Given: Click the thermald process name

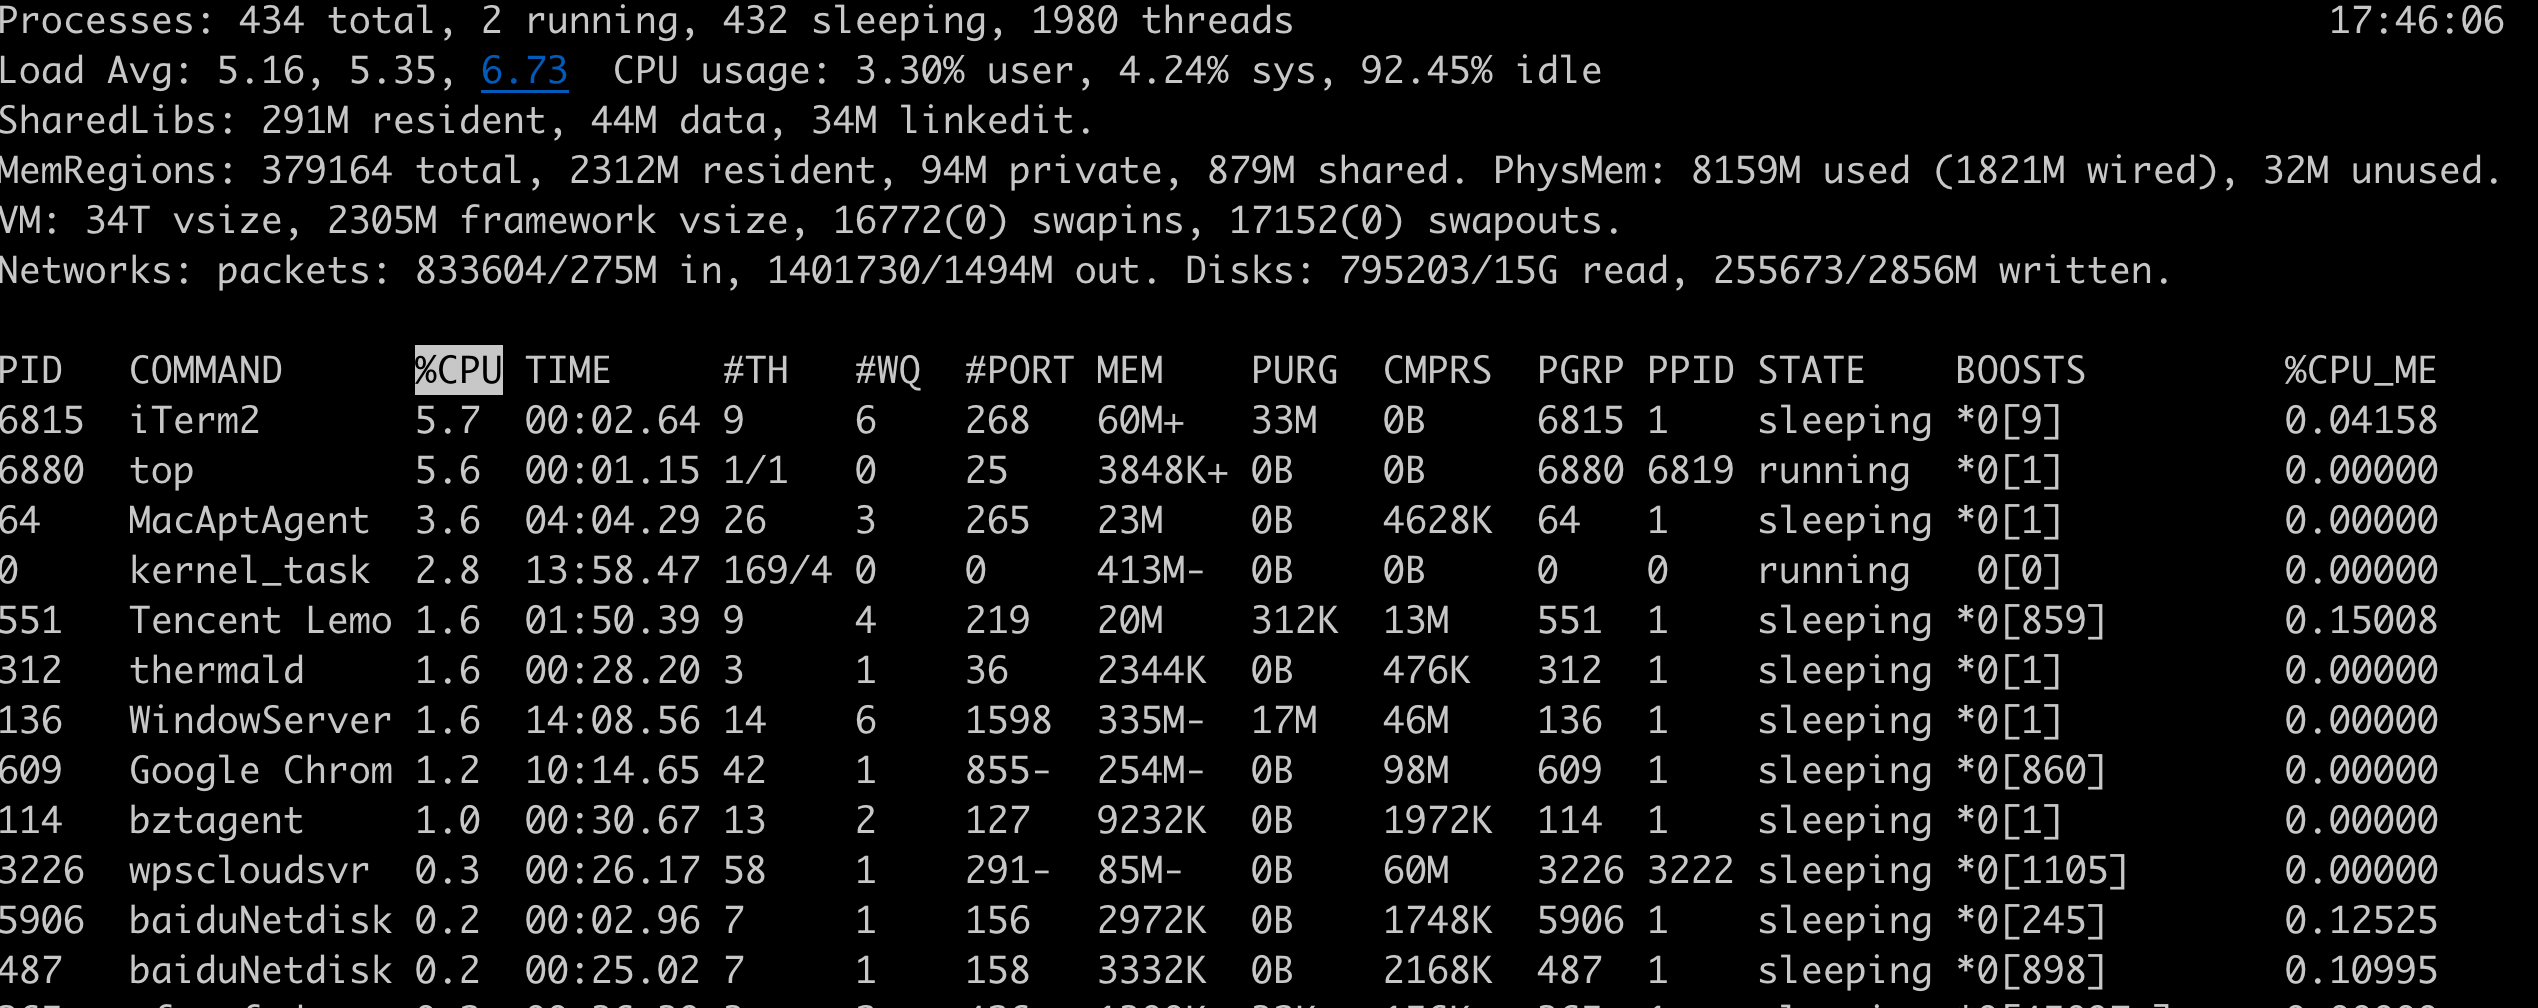Looking at the screenshot, I should pos(216,671).
